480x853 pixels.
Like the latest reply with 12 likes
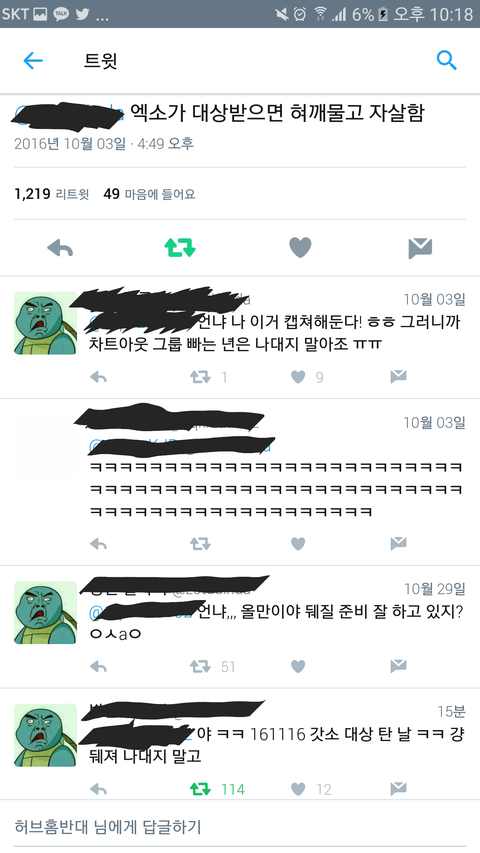(298, 789)
